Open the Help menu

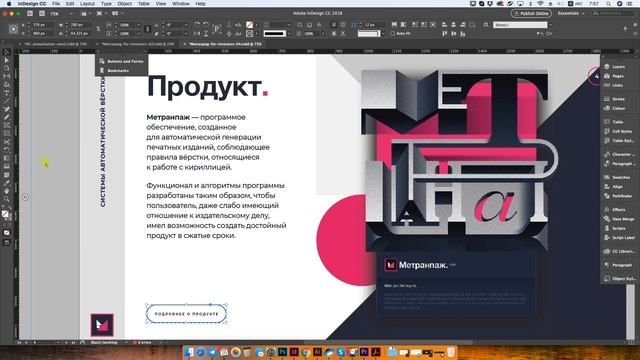click(x=200, y=3)
